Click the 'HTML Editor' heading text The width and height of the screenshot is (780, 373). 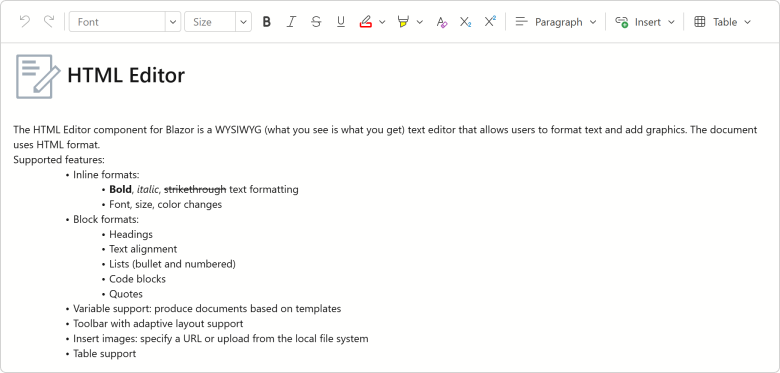(x=126, y=75)
